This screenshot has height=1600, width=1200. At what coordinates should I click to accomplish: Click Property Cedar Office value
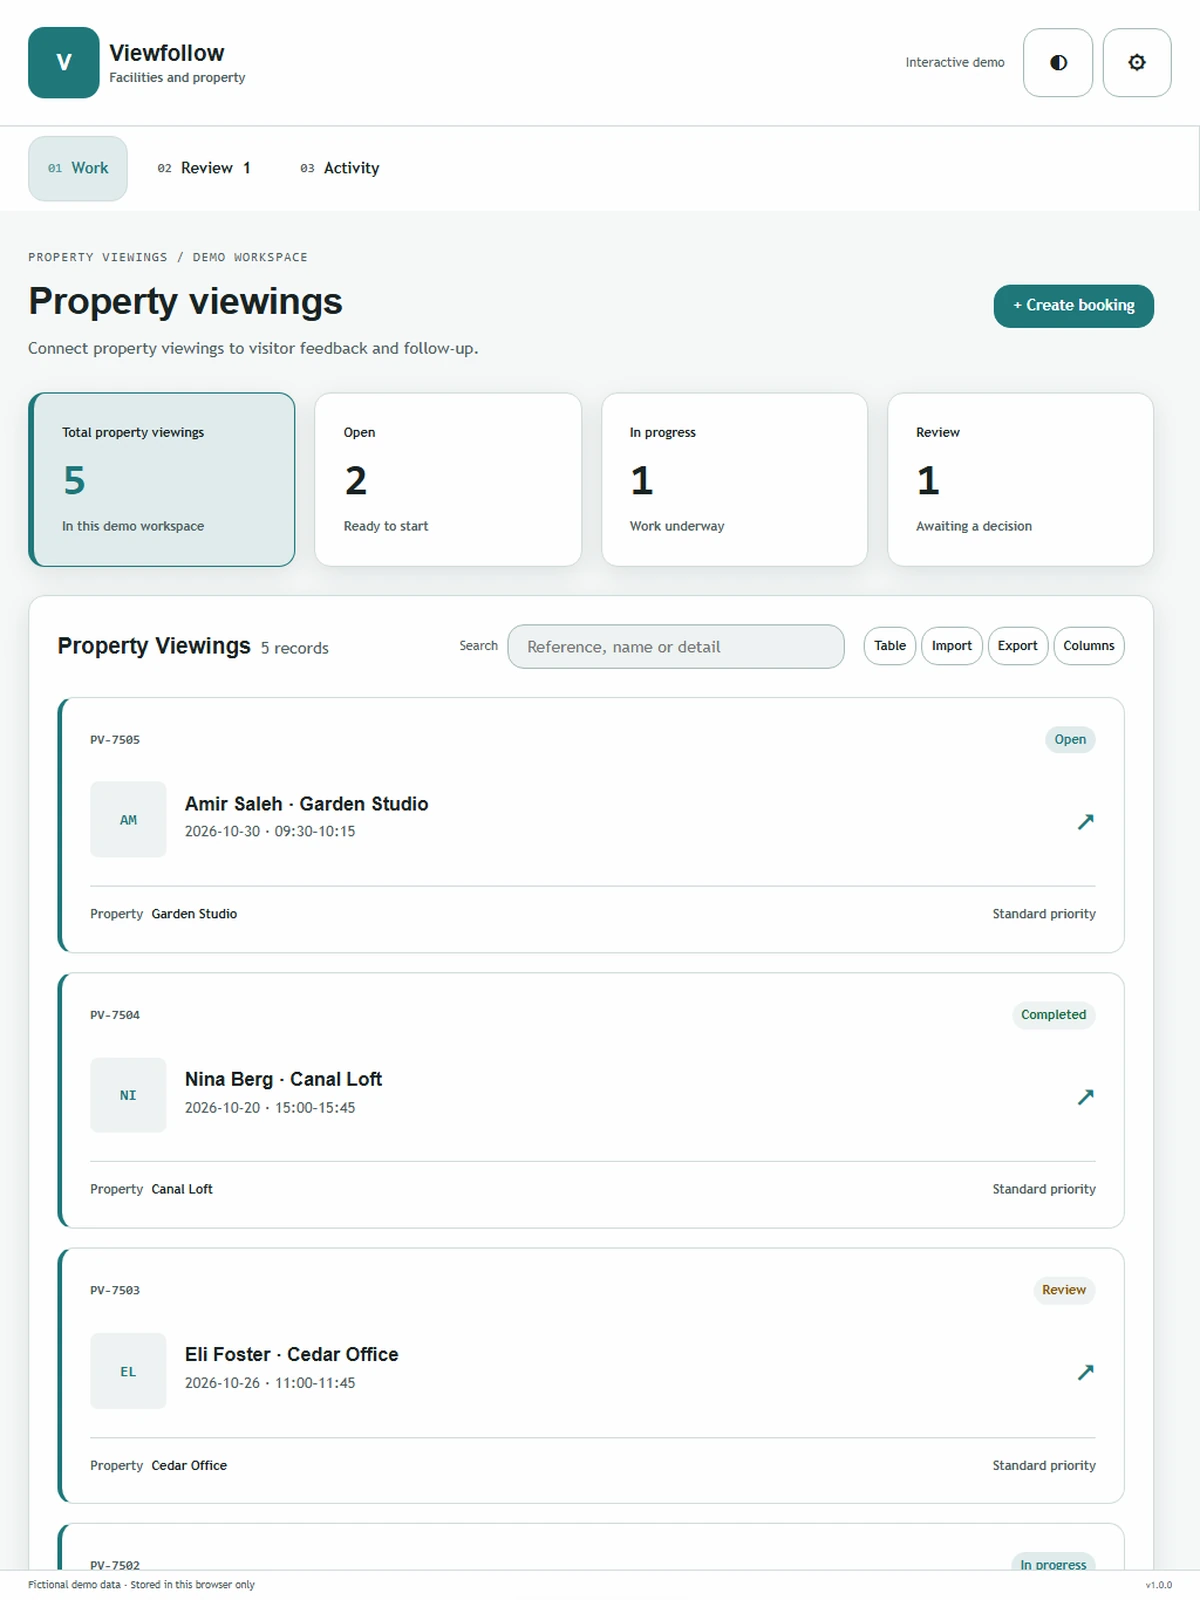189,1465
